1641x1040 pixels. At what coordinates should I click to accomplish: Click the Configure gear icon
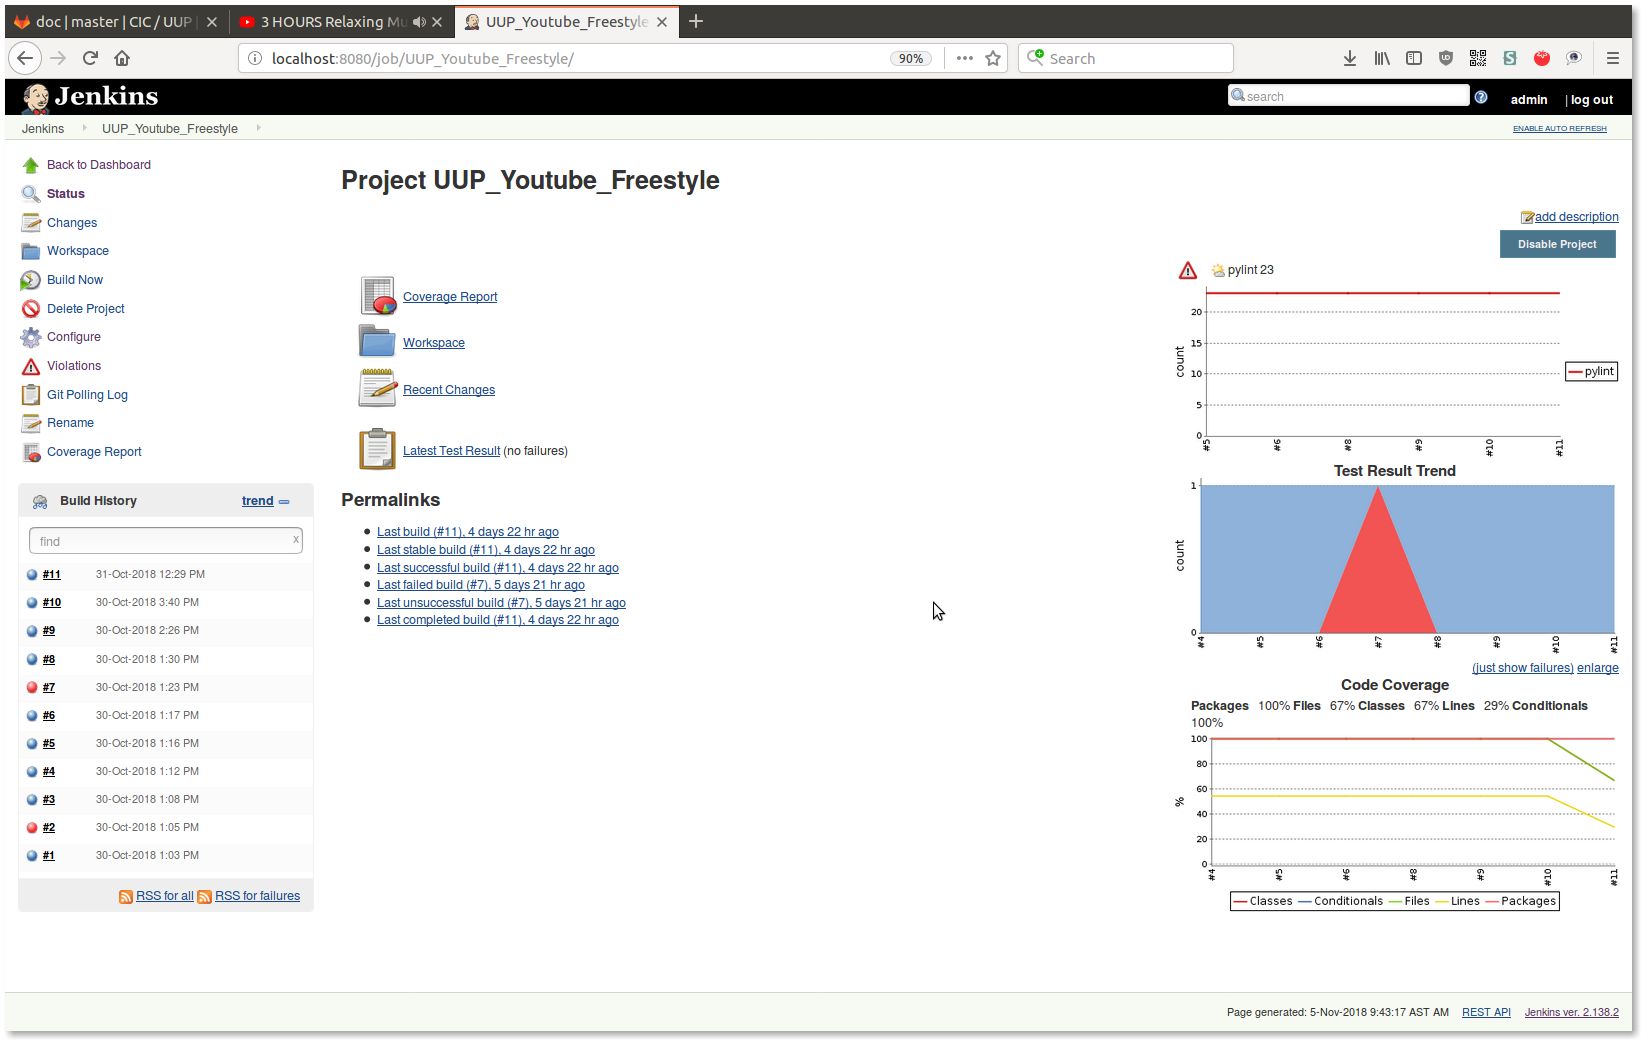31,337
